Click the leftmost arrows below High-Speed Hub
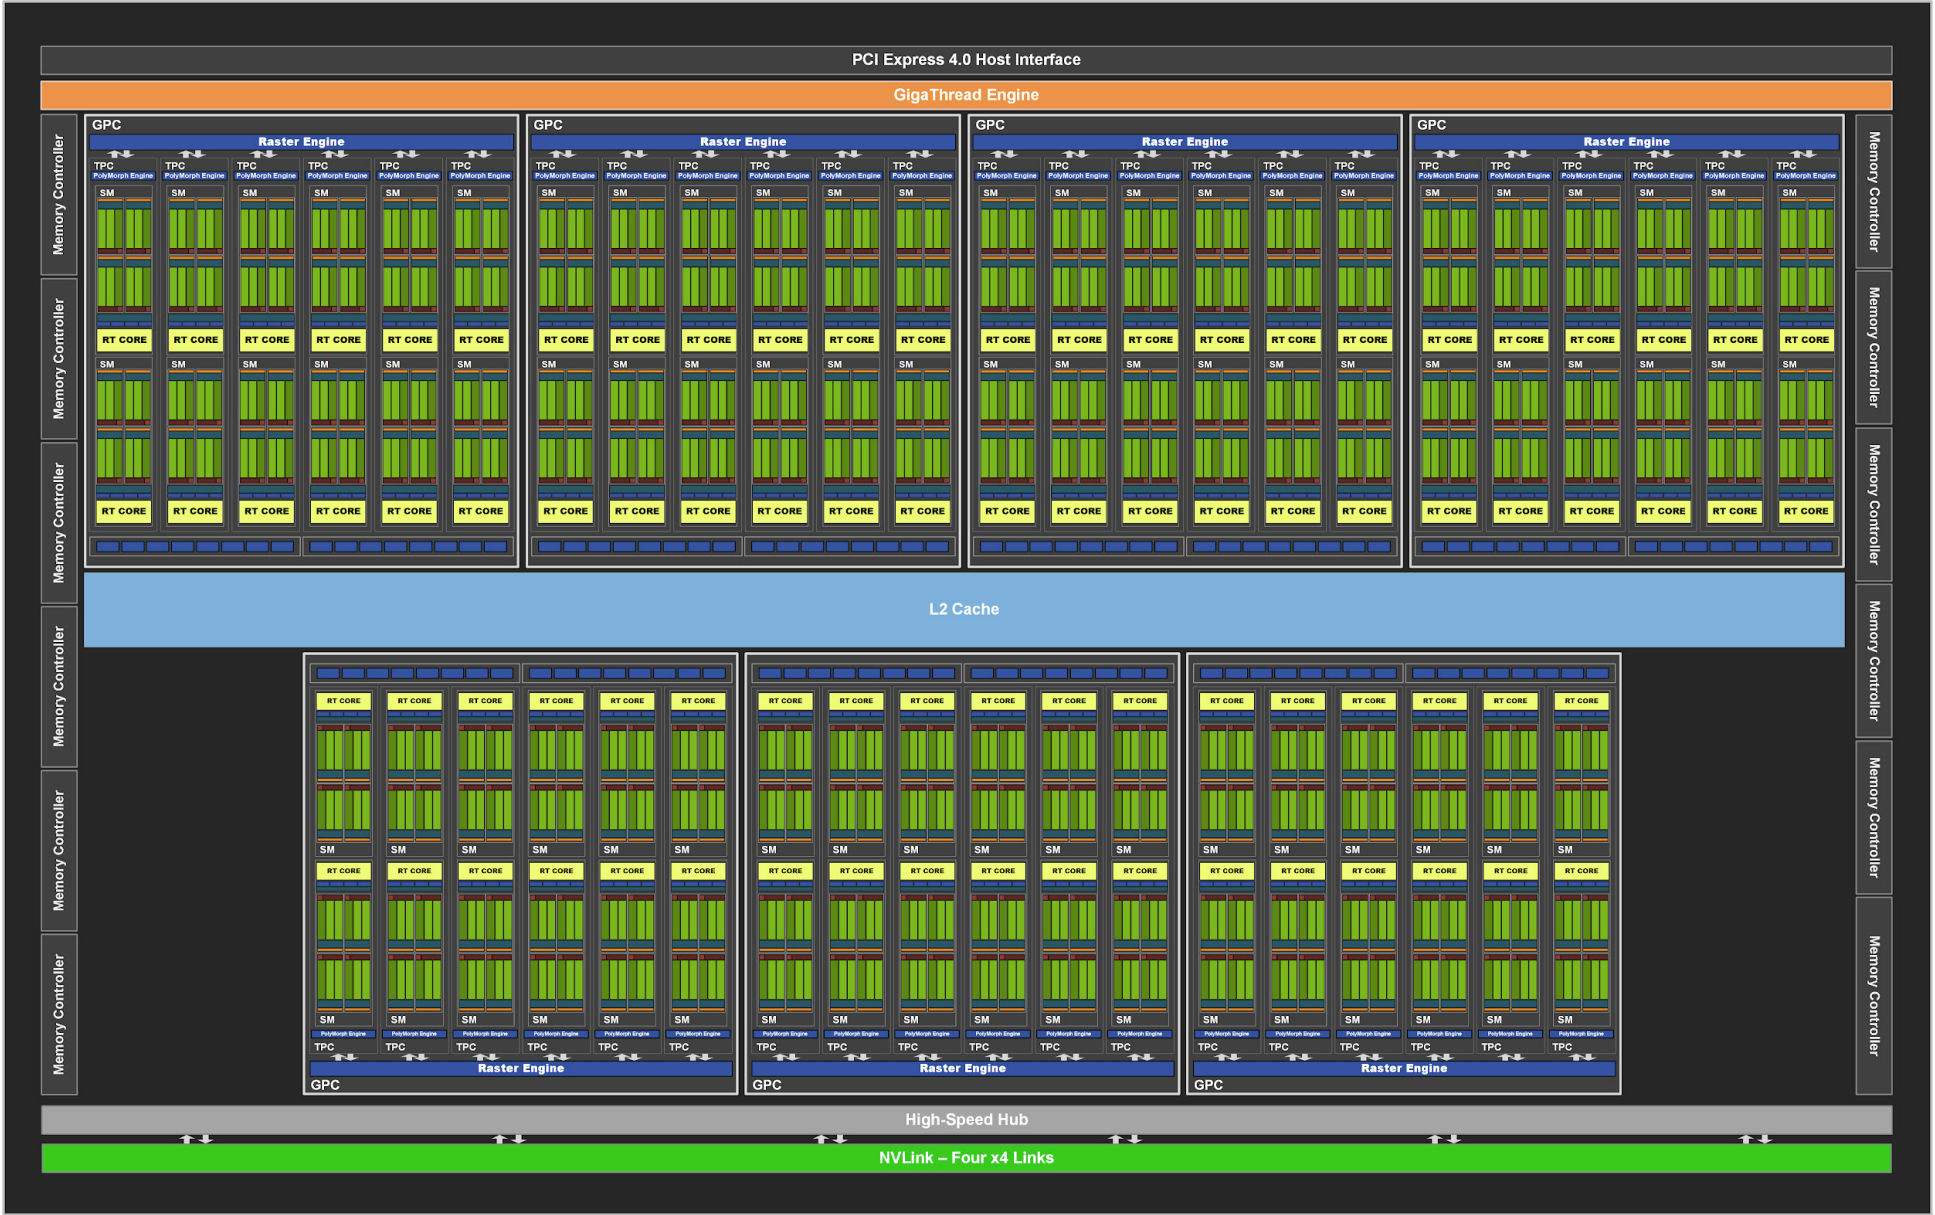The height and width of the screenshot is (1215, 1935). click(196, 1139)
